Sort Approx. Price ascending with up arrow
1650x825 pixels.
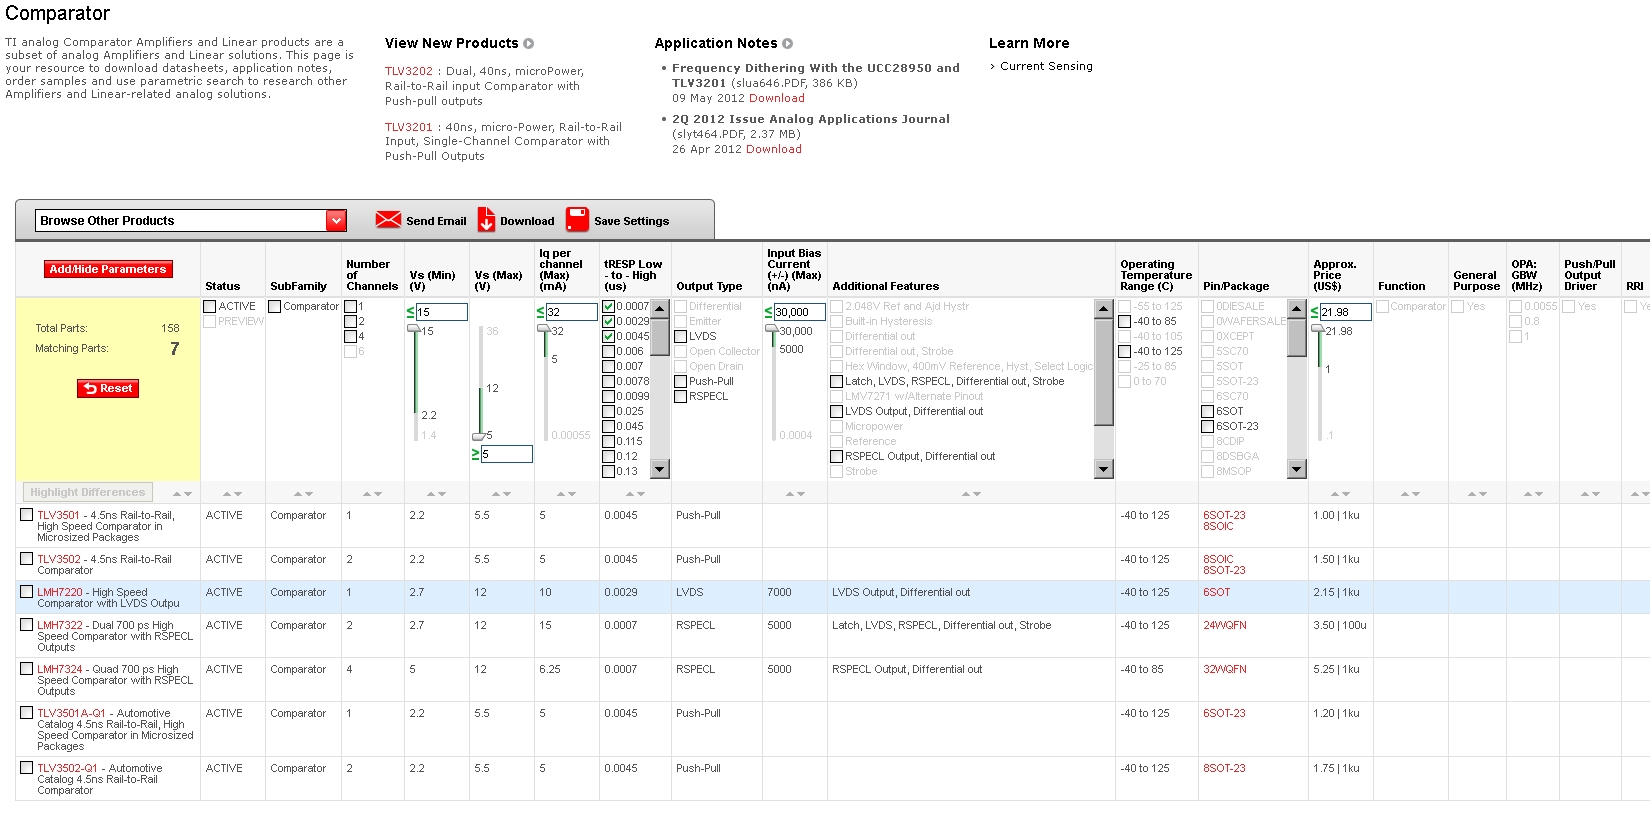click(x=1336, y=494)
